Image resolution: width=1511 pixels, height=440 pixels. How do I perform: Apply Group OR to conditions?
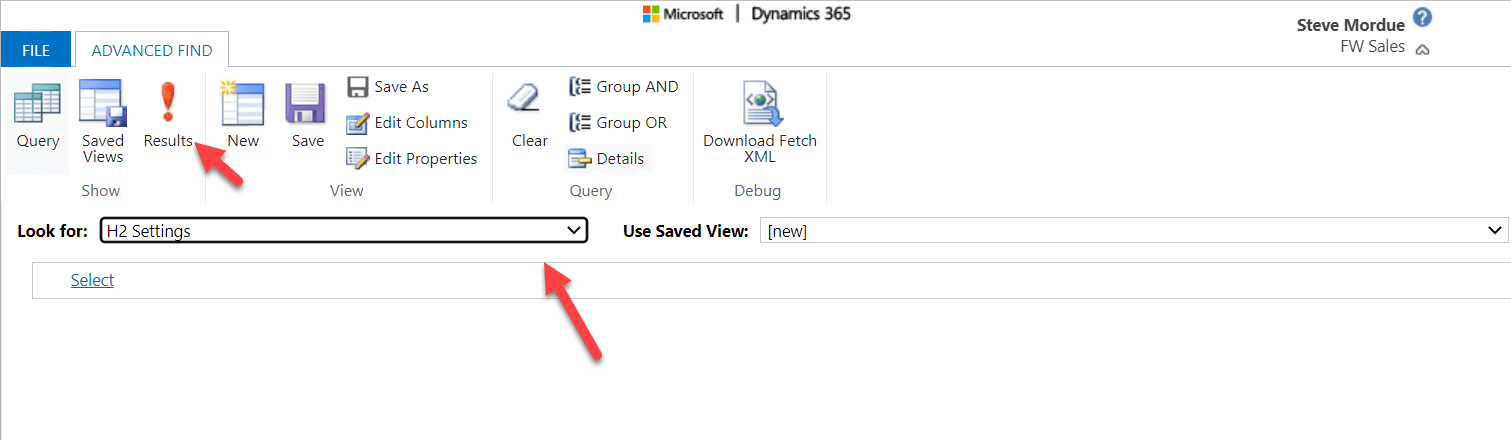(x=618, y=123)
